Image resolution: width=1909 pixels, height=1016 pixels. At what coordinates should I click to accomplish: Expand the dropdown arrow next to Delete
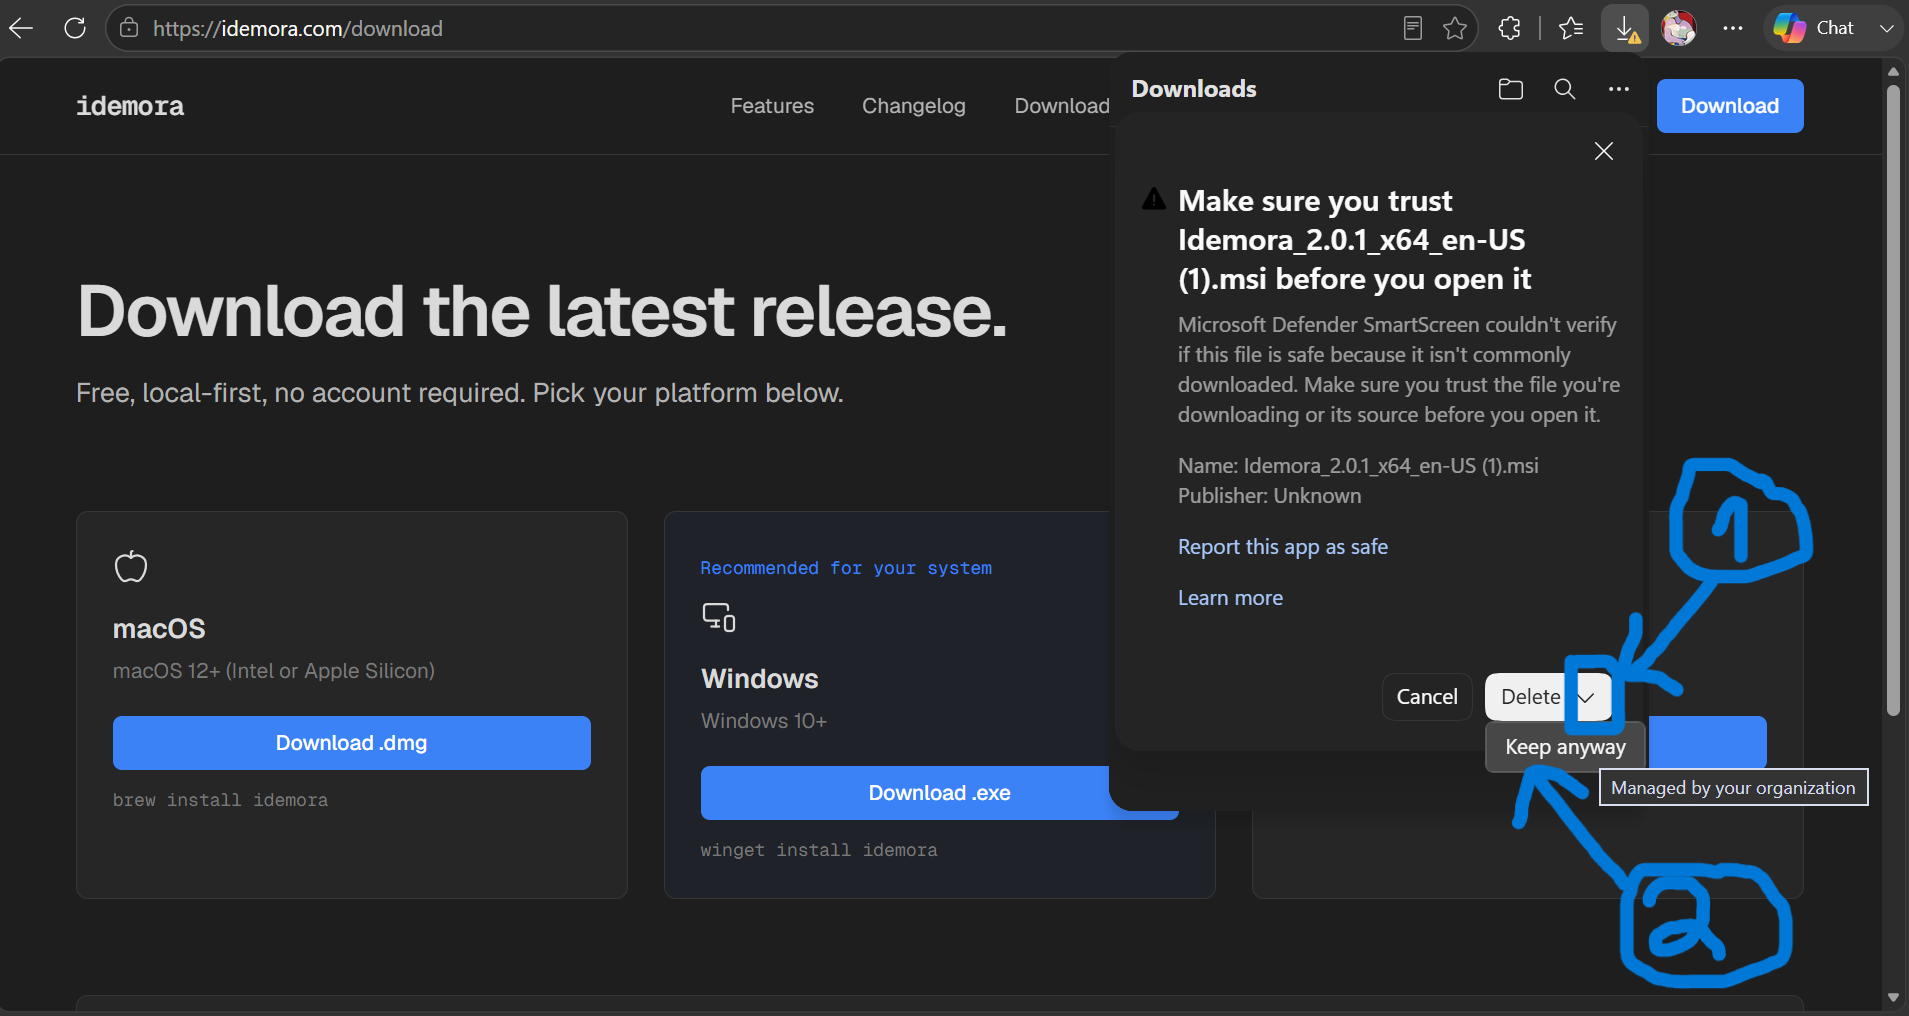(1588, 697)
